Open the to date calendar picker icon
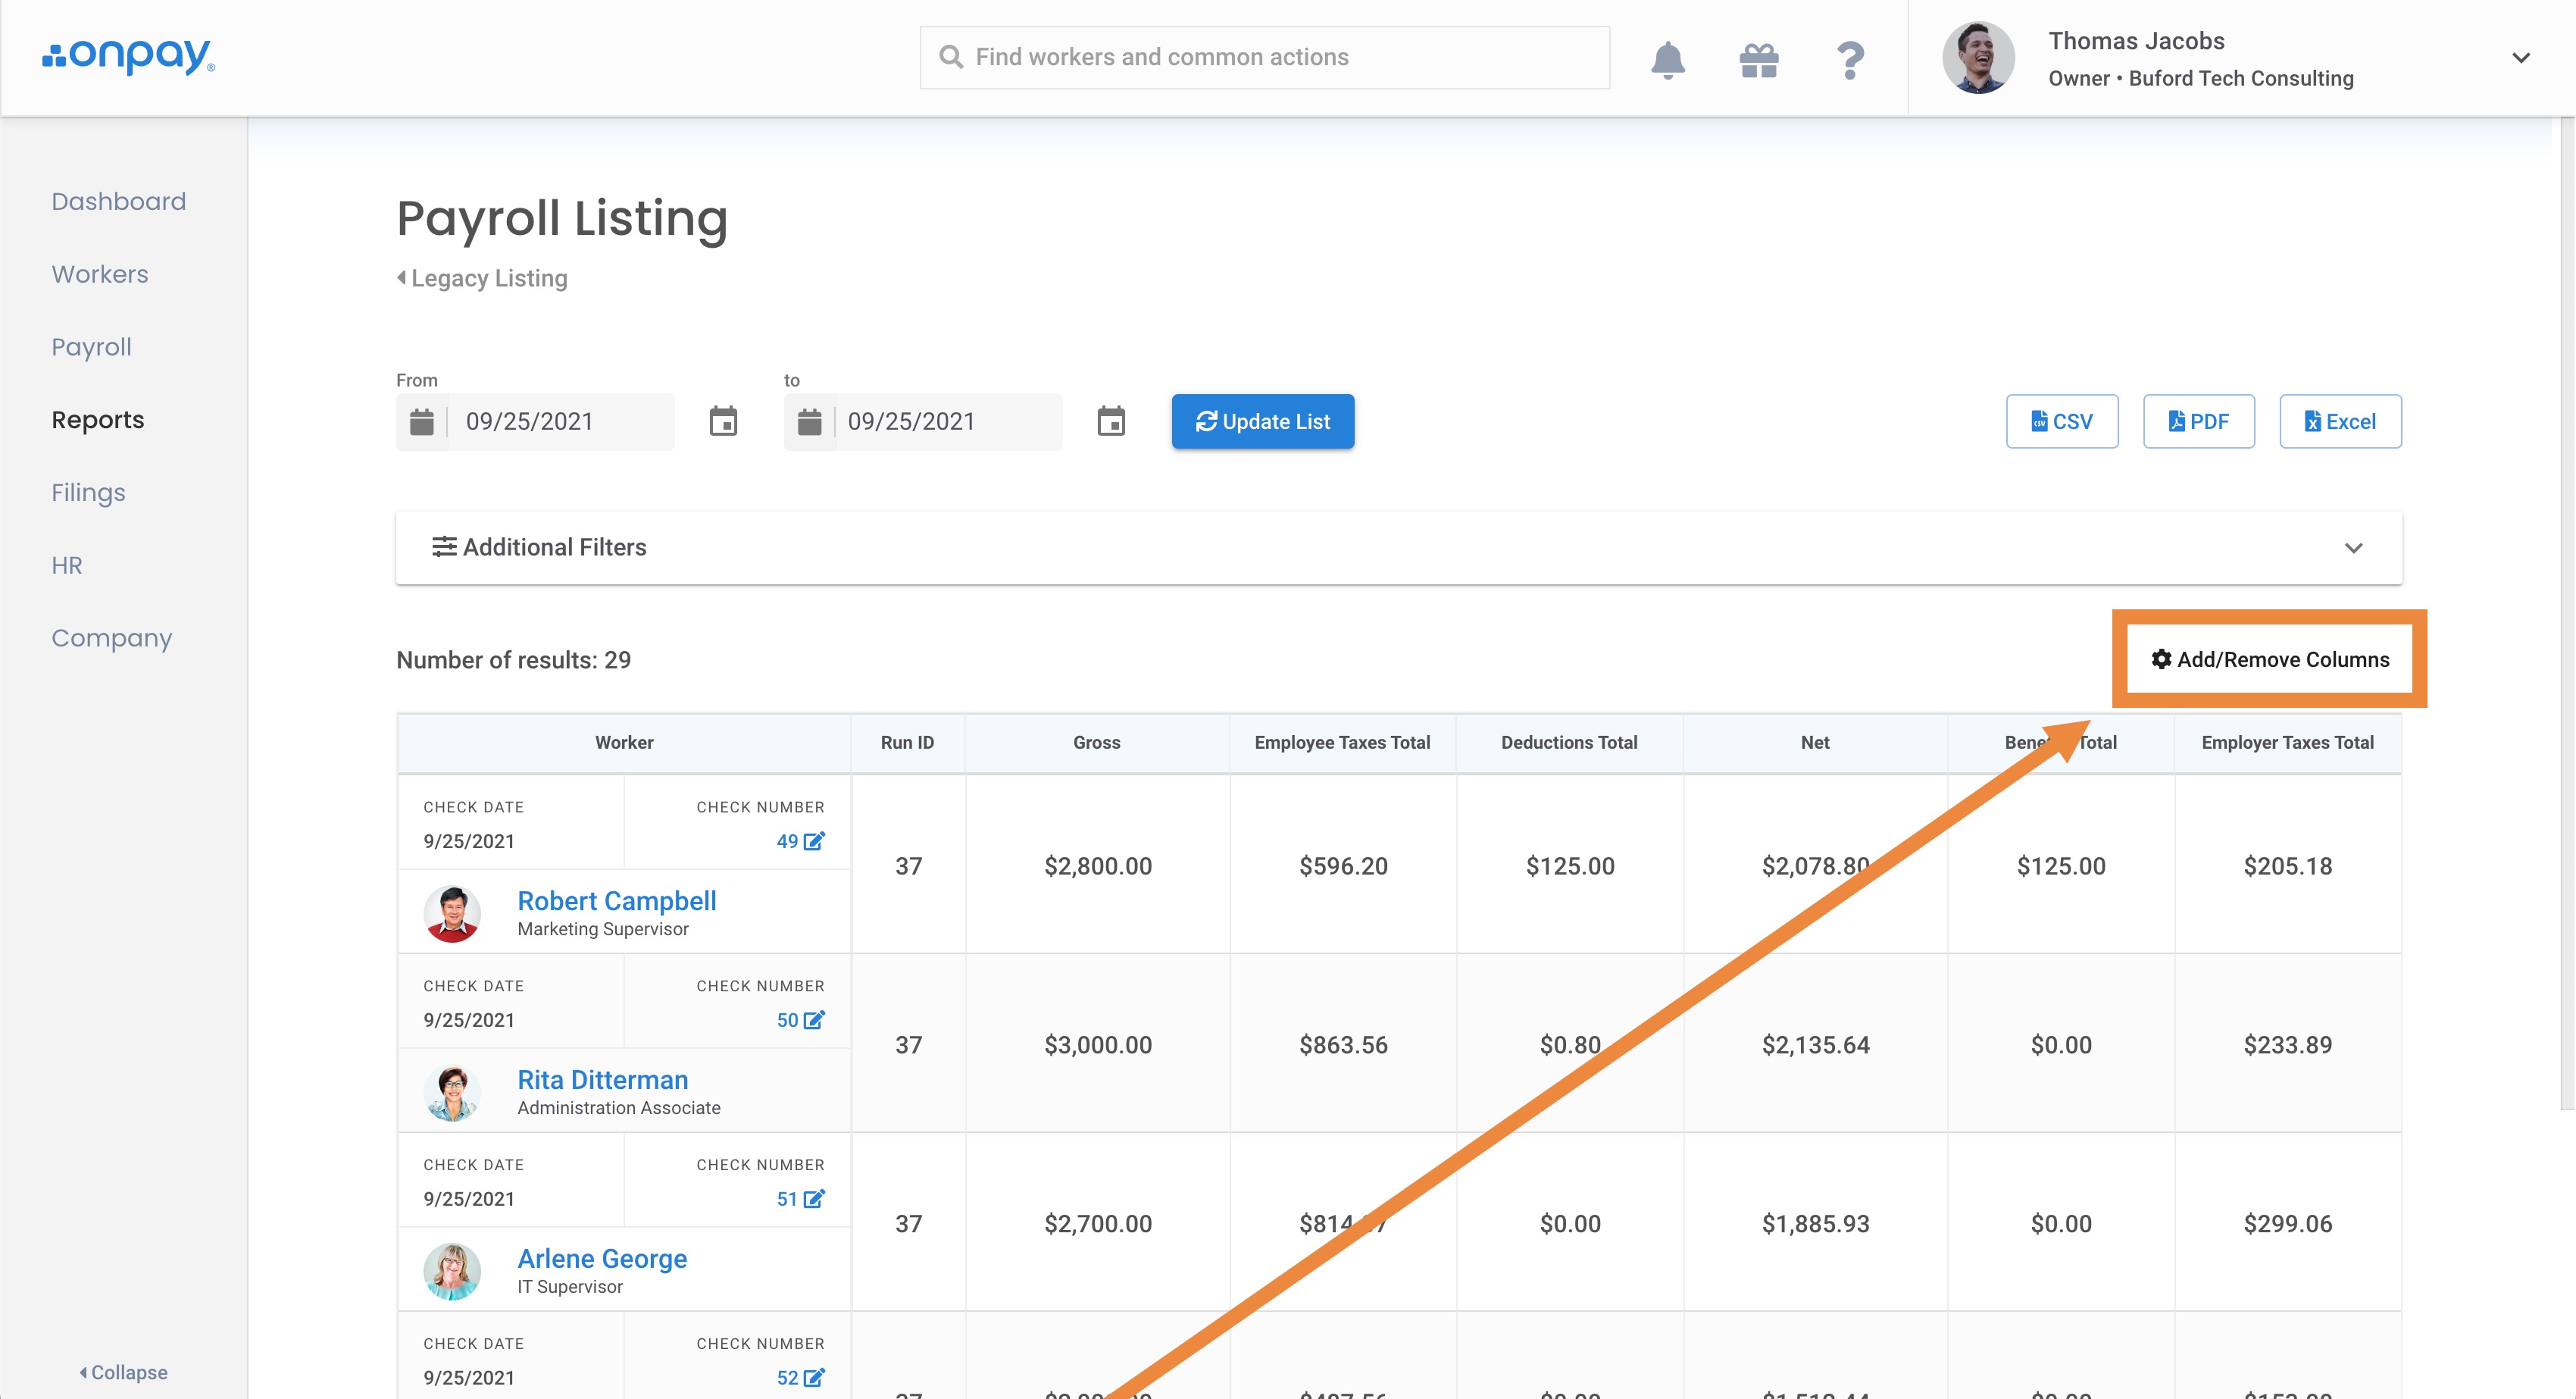The height and width of the screenshot is (1399, 2576). pyautogui.click(x=1111, y=421)
